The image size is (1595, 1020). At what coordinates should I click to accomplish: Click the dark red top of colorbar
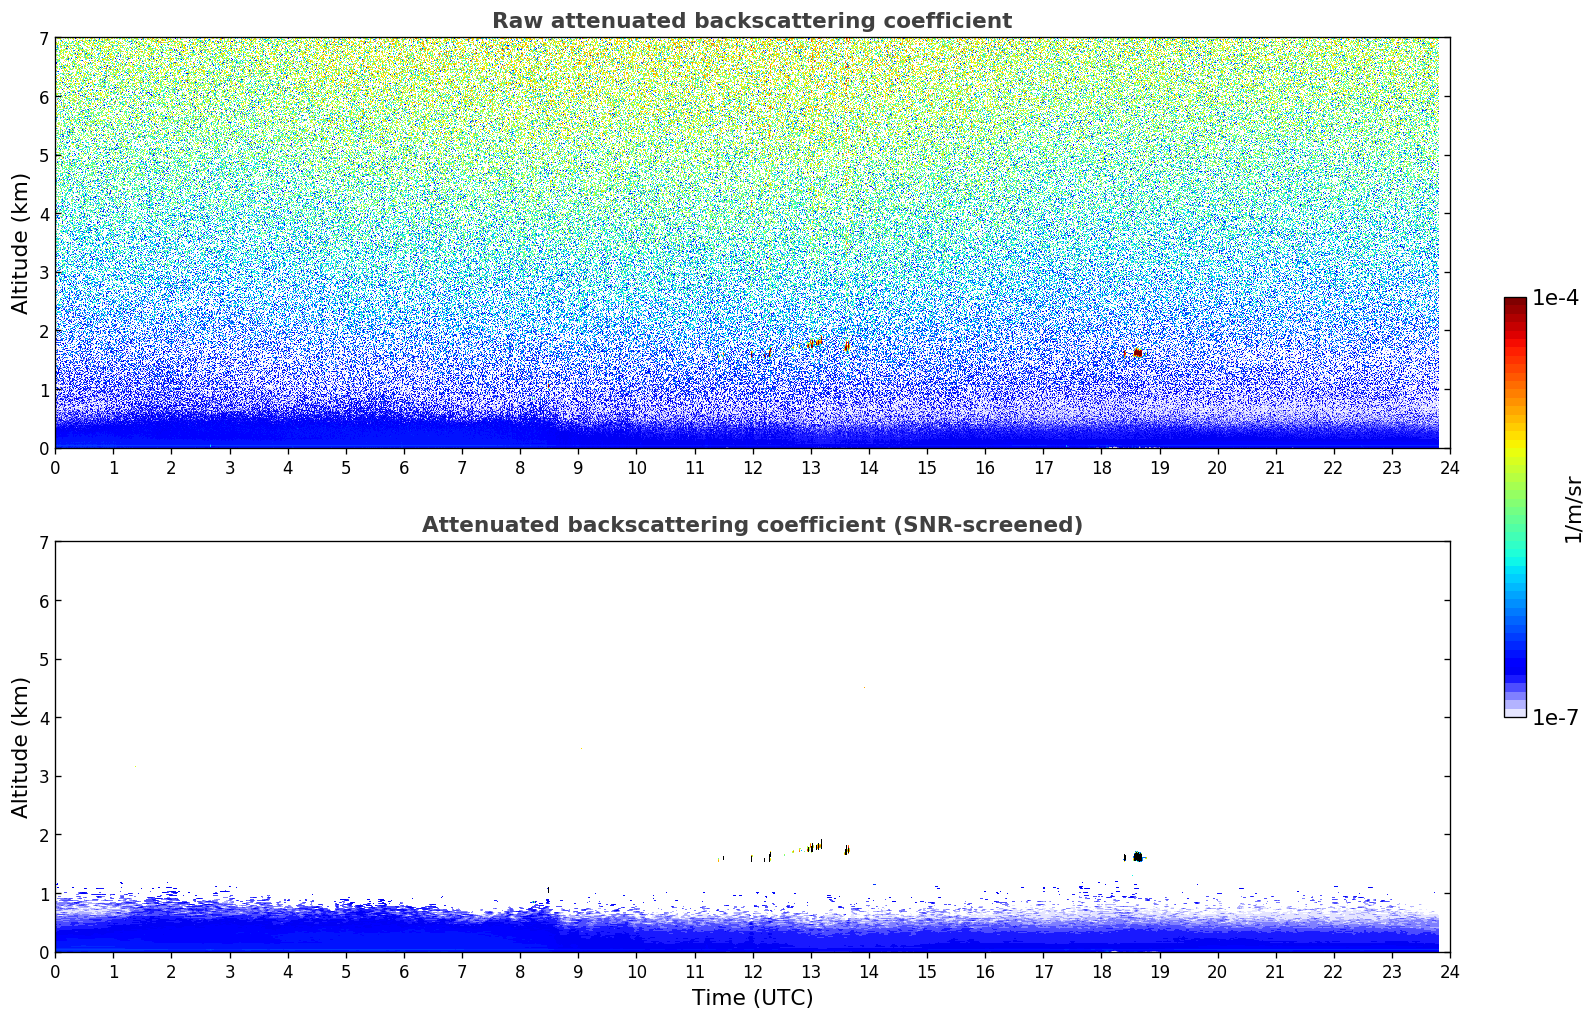[x=1515, y=304]
